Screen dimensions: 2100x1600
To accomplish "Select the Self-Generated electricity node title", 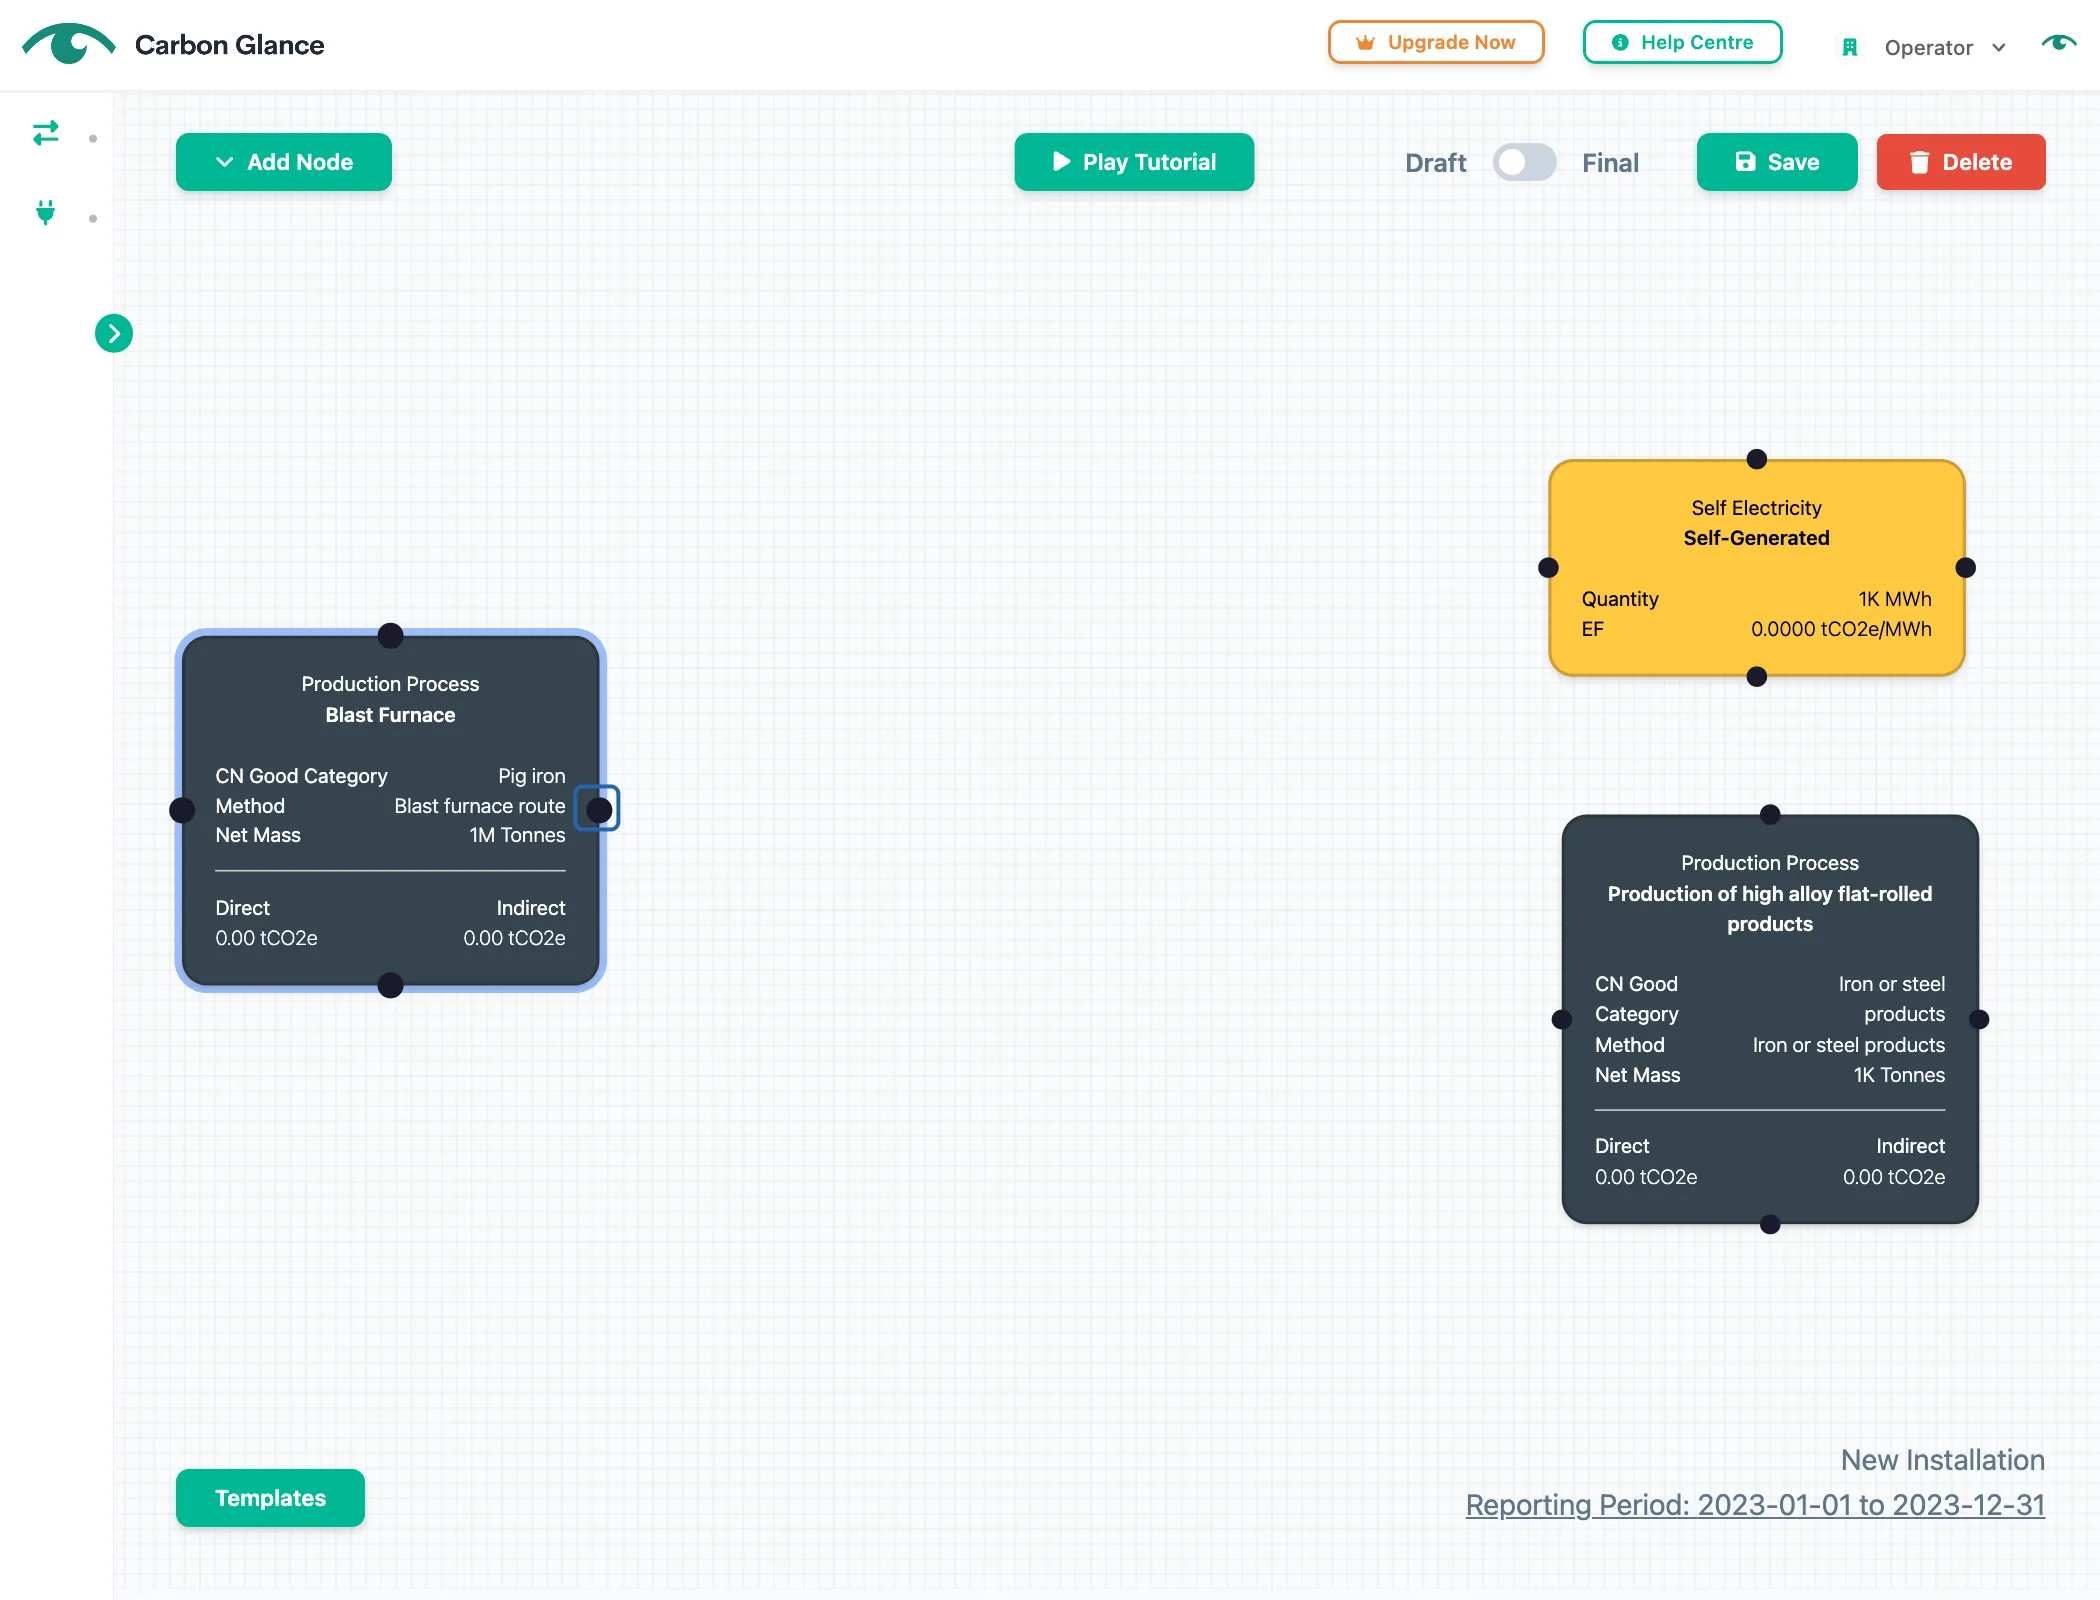I will pyautogui.click(x=1757, y=538).
